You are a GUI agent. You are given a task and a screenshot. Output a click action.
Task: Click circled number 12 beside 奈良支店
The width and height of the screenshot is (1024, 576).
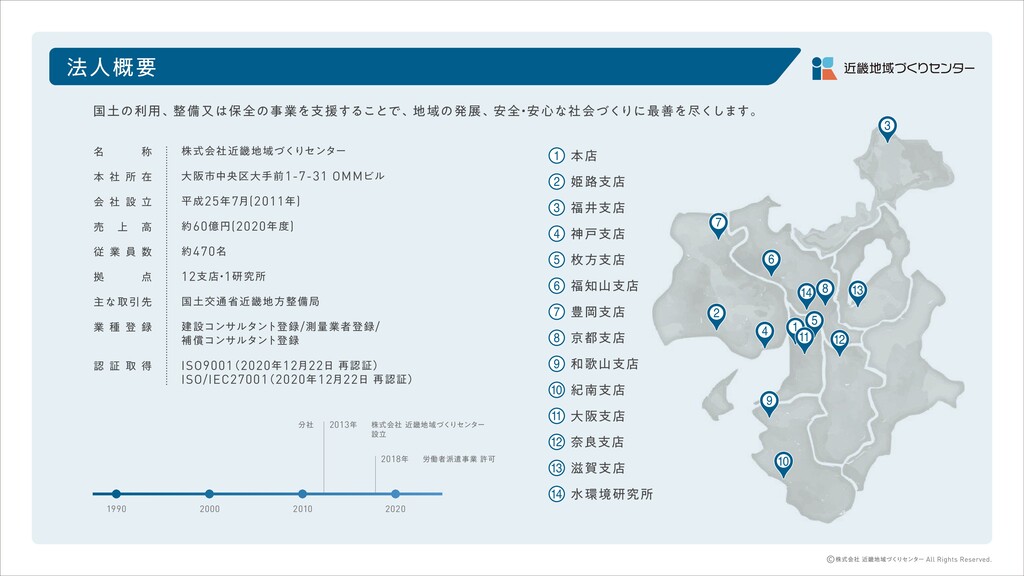coord(556,442)
